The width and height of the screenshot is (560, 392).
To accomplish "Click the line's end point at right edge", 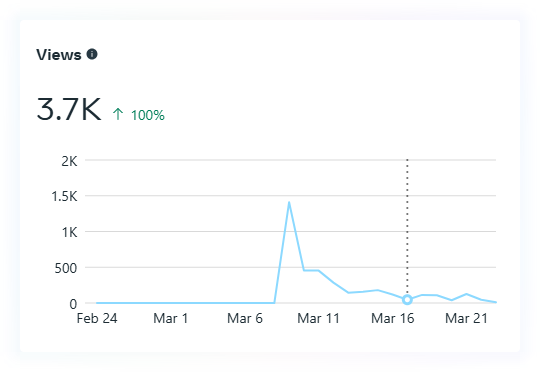I will (495, 302).
